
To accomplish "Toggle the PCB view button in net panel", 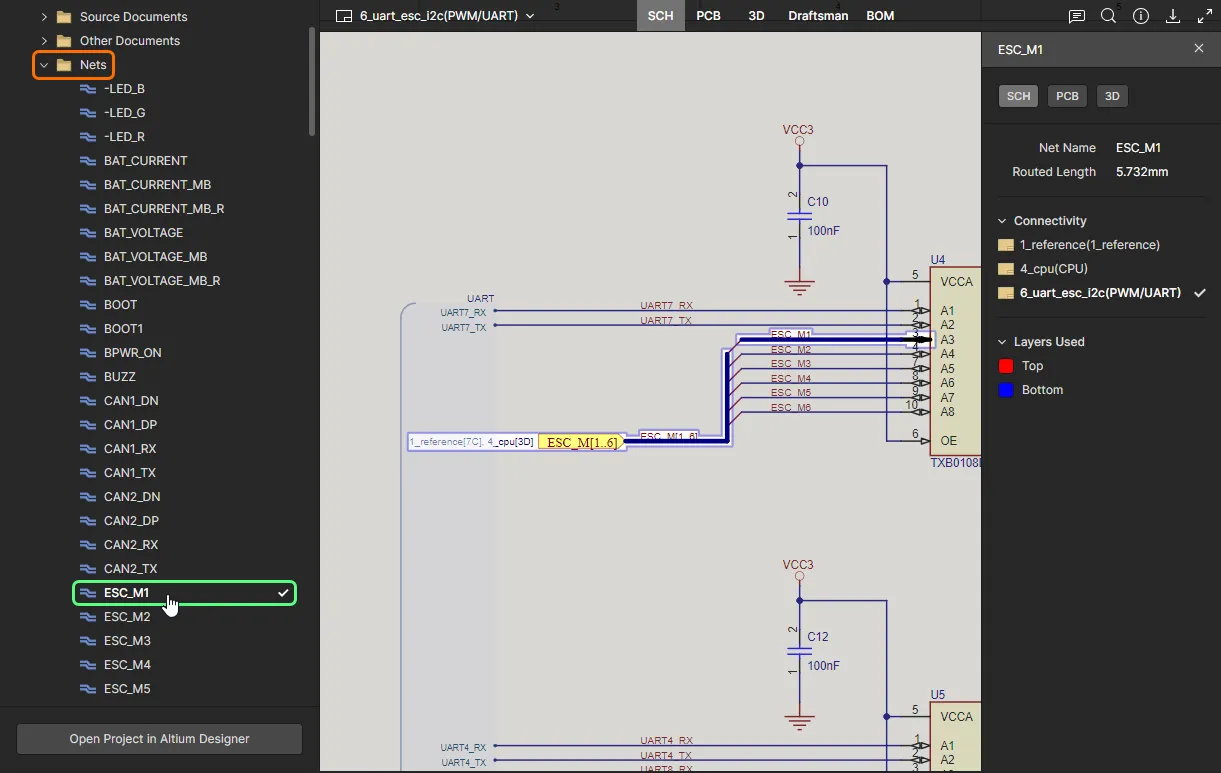I will (1067, 96).
